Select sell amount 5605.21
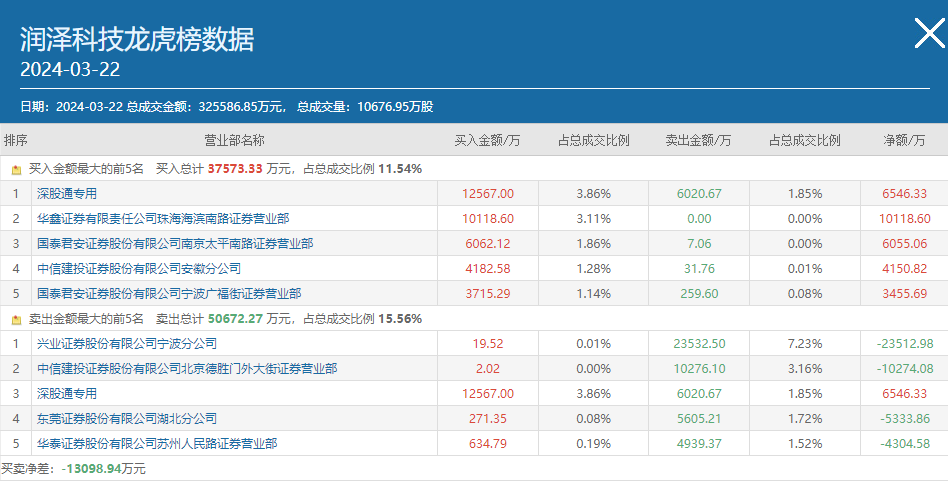This screenshot has height=485, width=948. [x=699, y=418]
